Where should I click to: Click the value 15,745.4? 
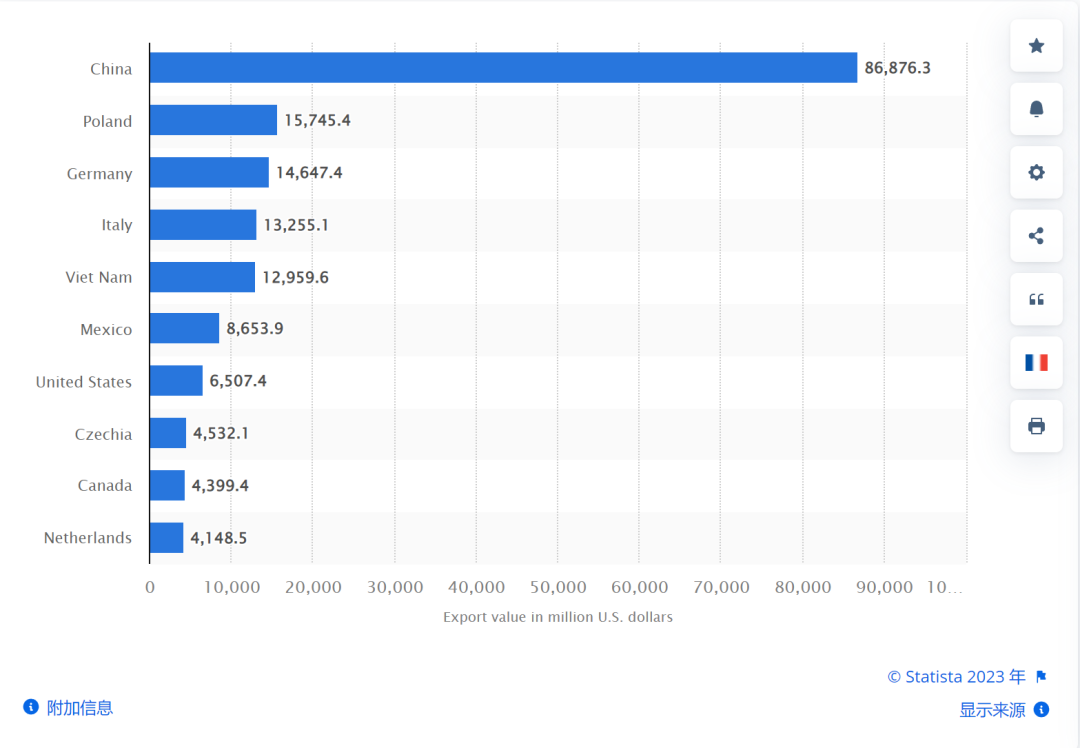pos(318,120)
